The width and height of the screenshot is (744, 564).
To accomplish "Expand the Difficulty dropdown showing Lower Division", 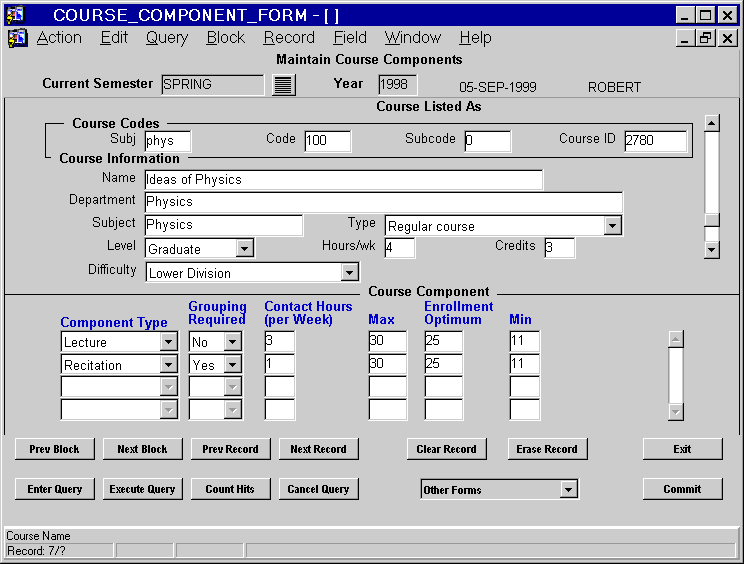I will [x=349, y=272].
